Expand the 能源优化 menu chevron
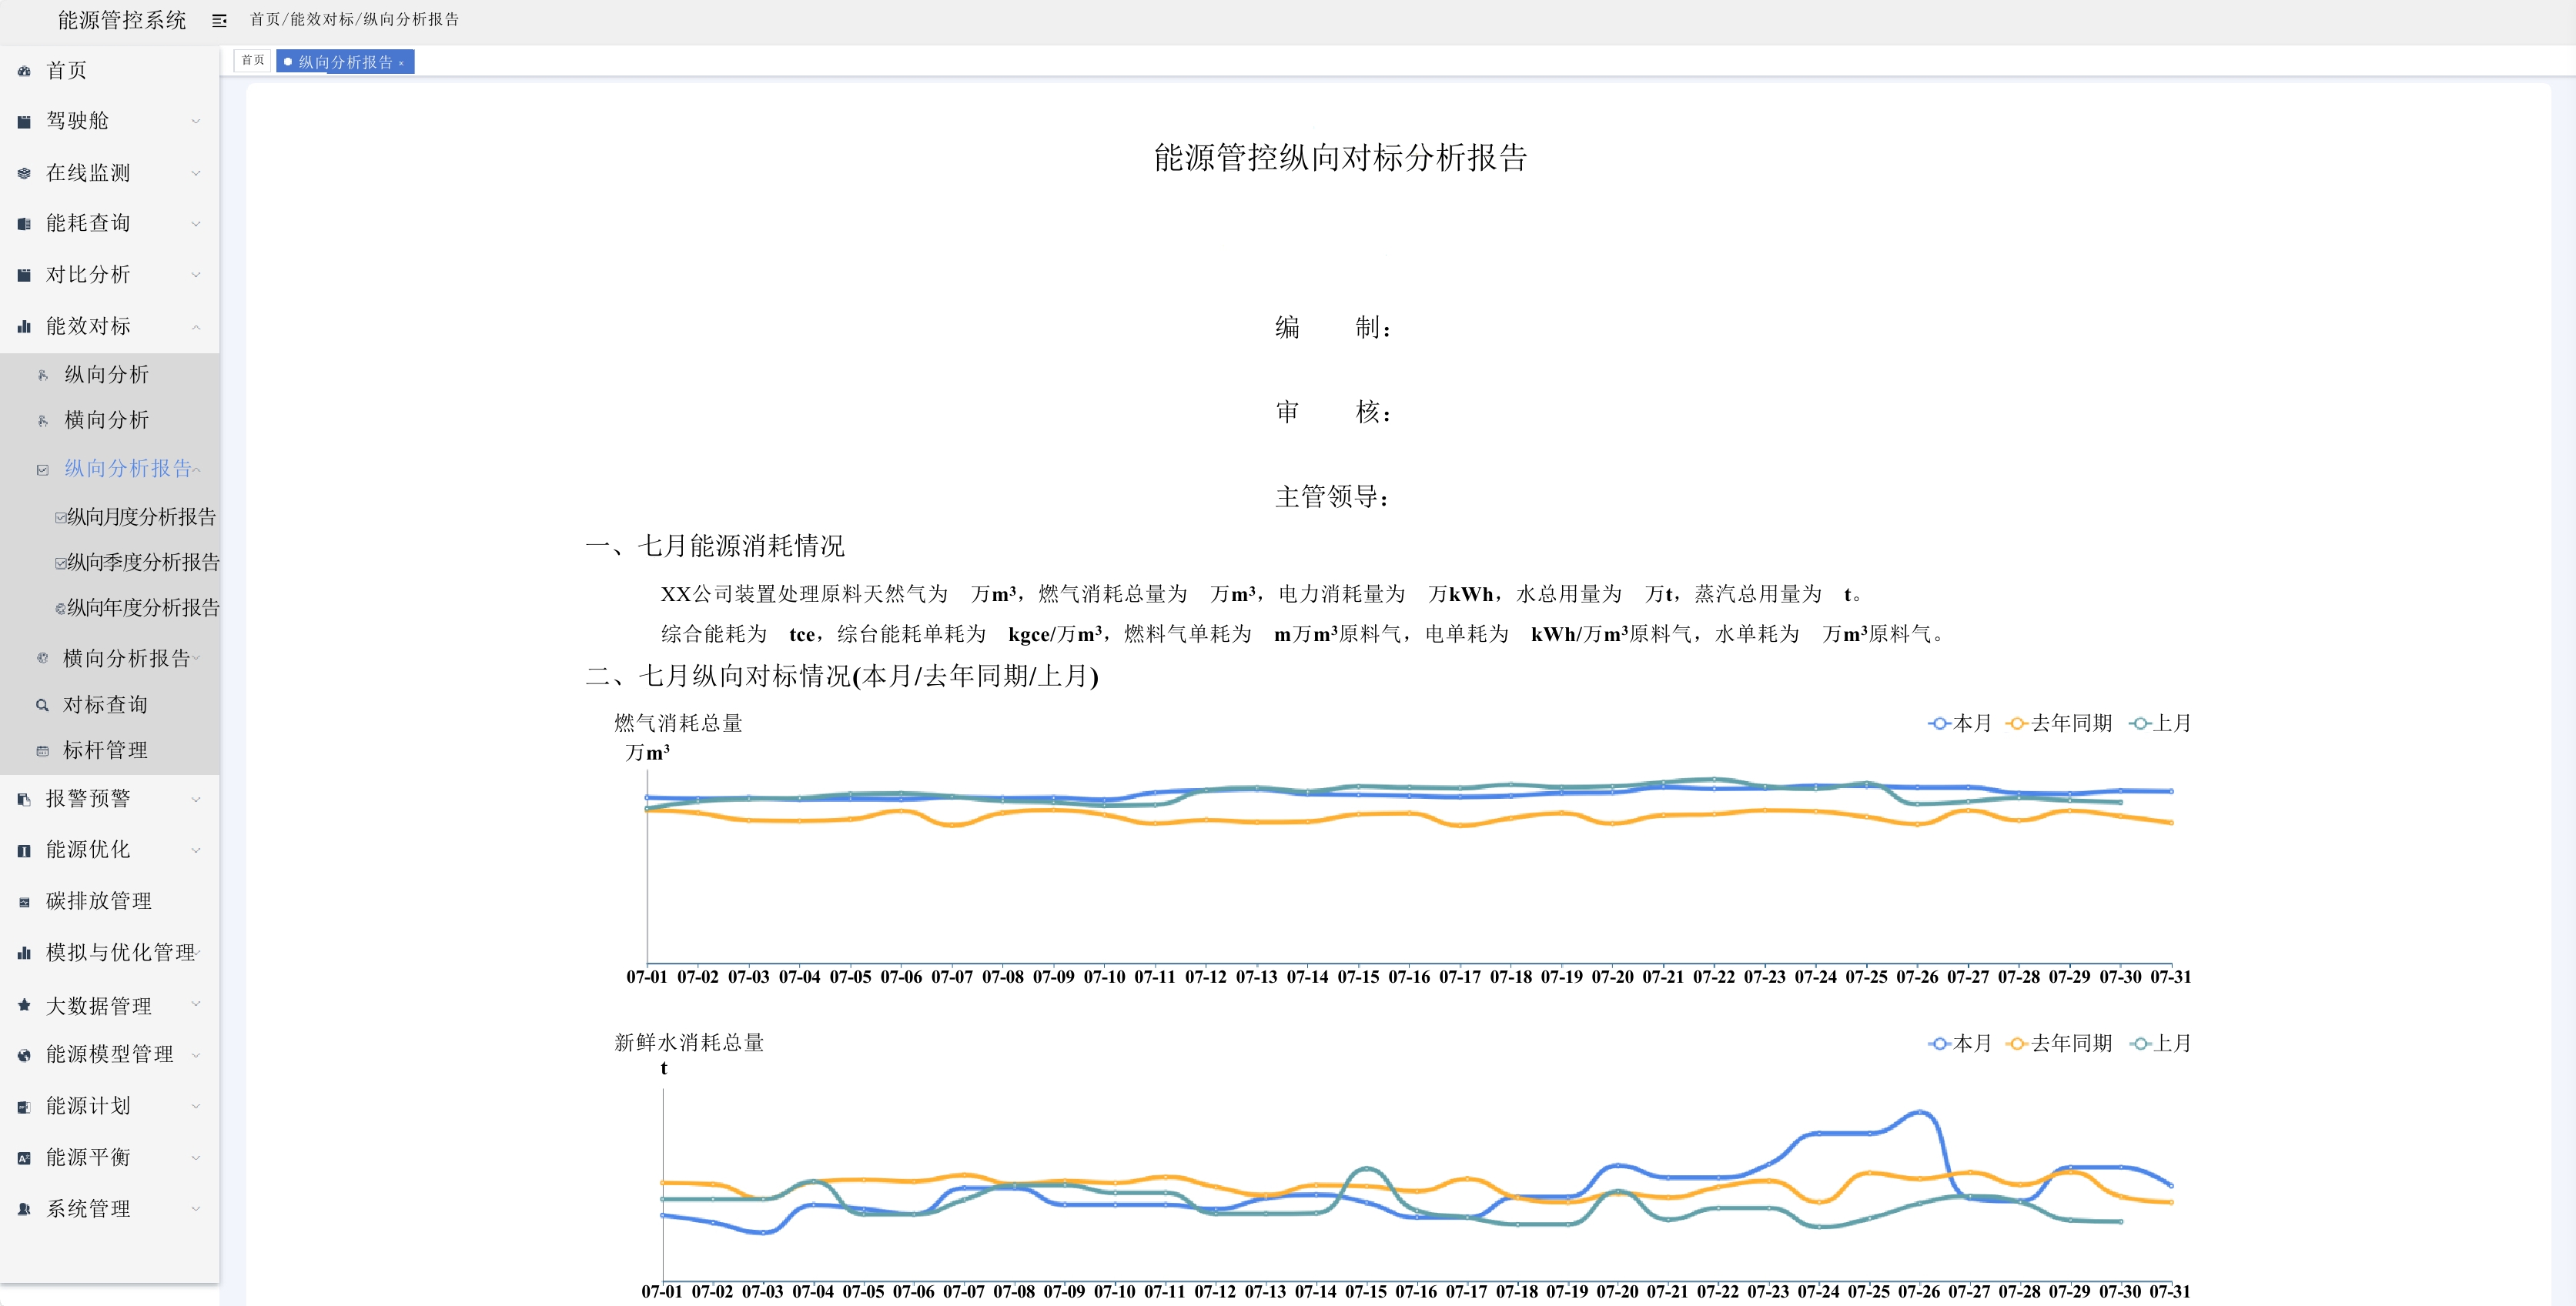The height and width of the screenshot is (1306, 2576). point(196,851)
